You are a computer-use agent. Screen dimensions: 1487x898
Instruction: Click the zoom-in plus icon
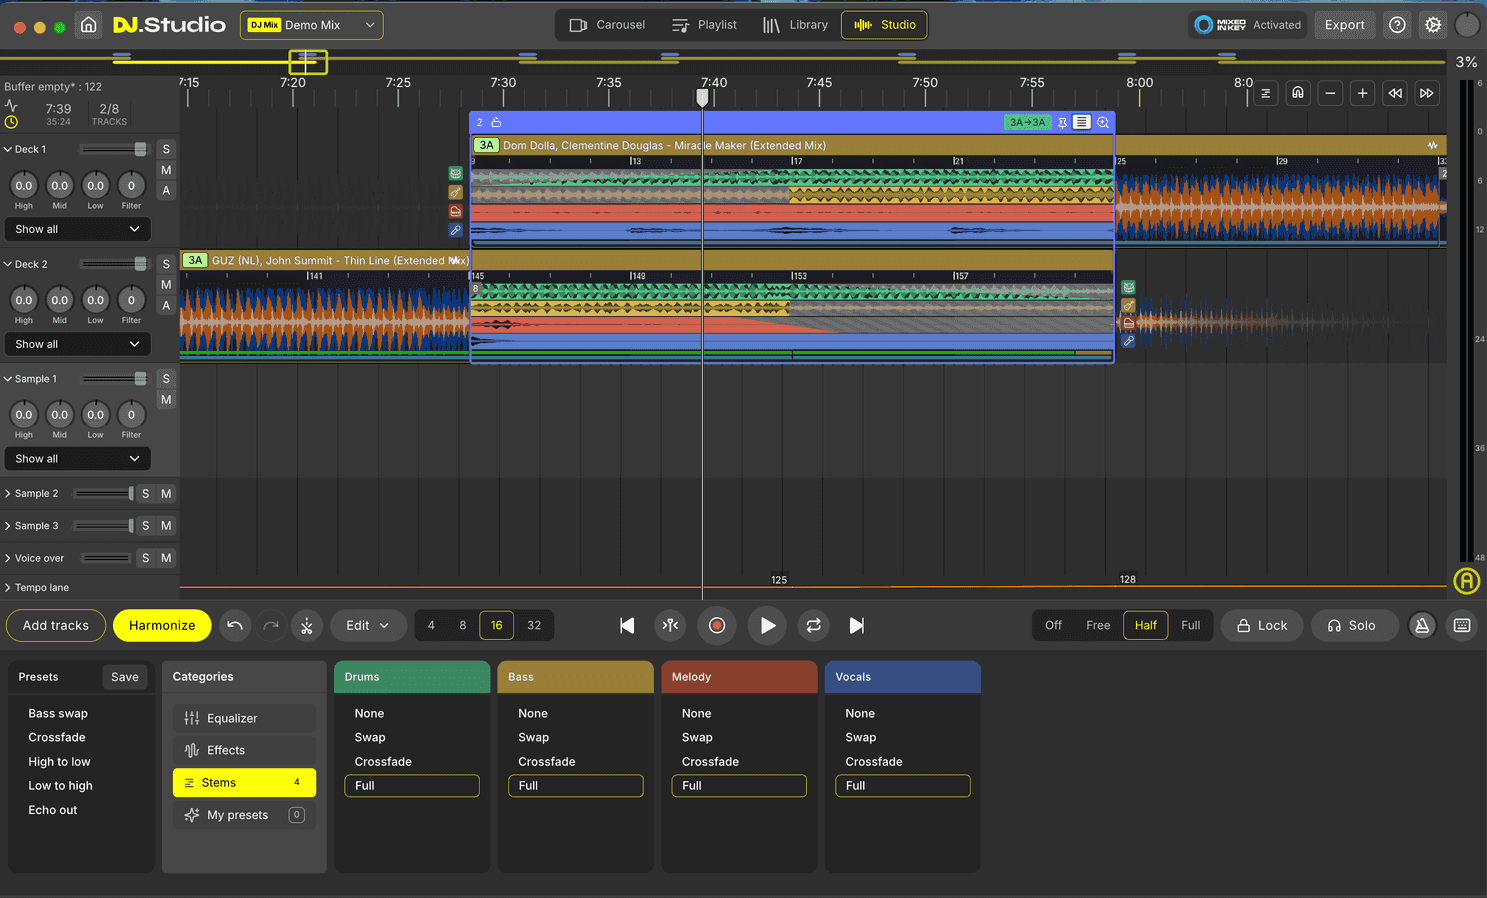[x=1362, y=93]
